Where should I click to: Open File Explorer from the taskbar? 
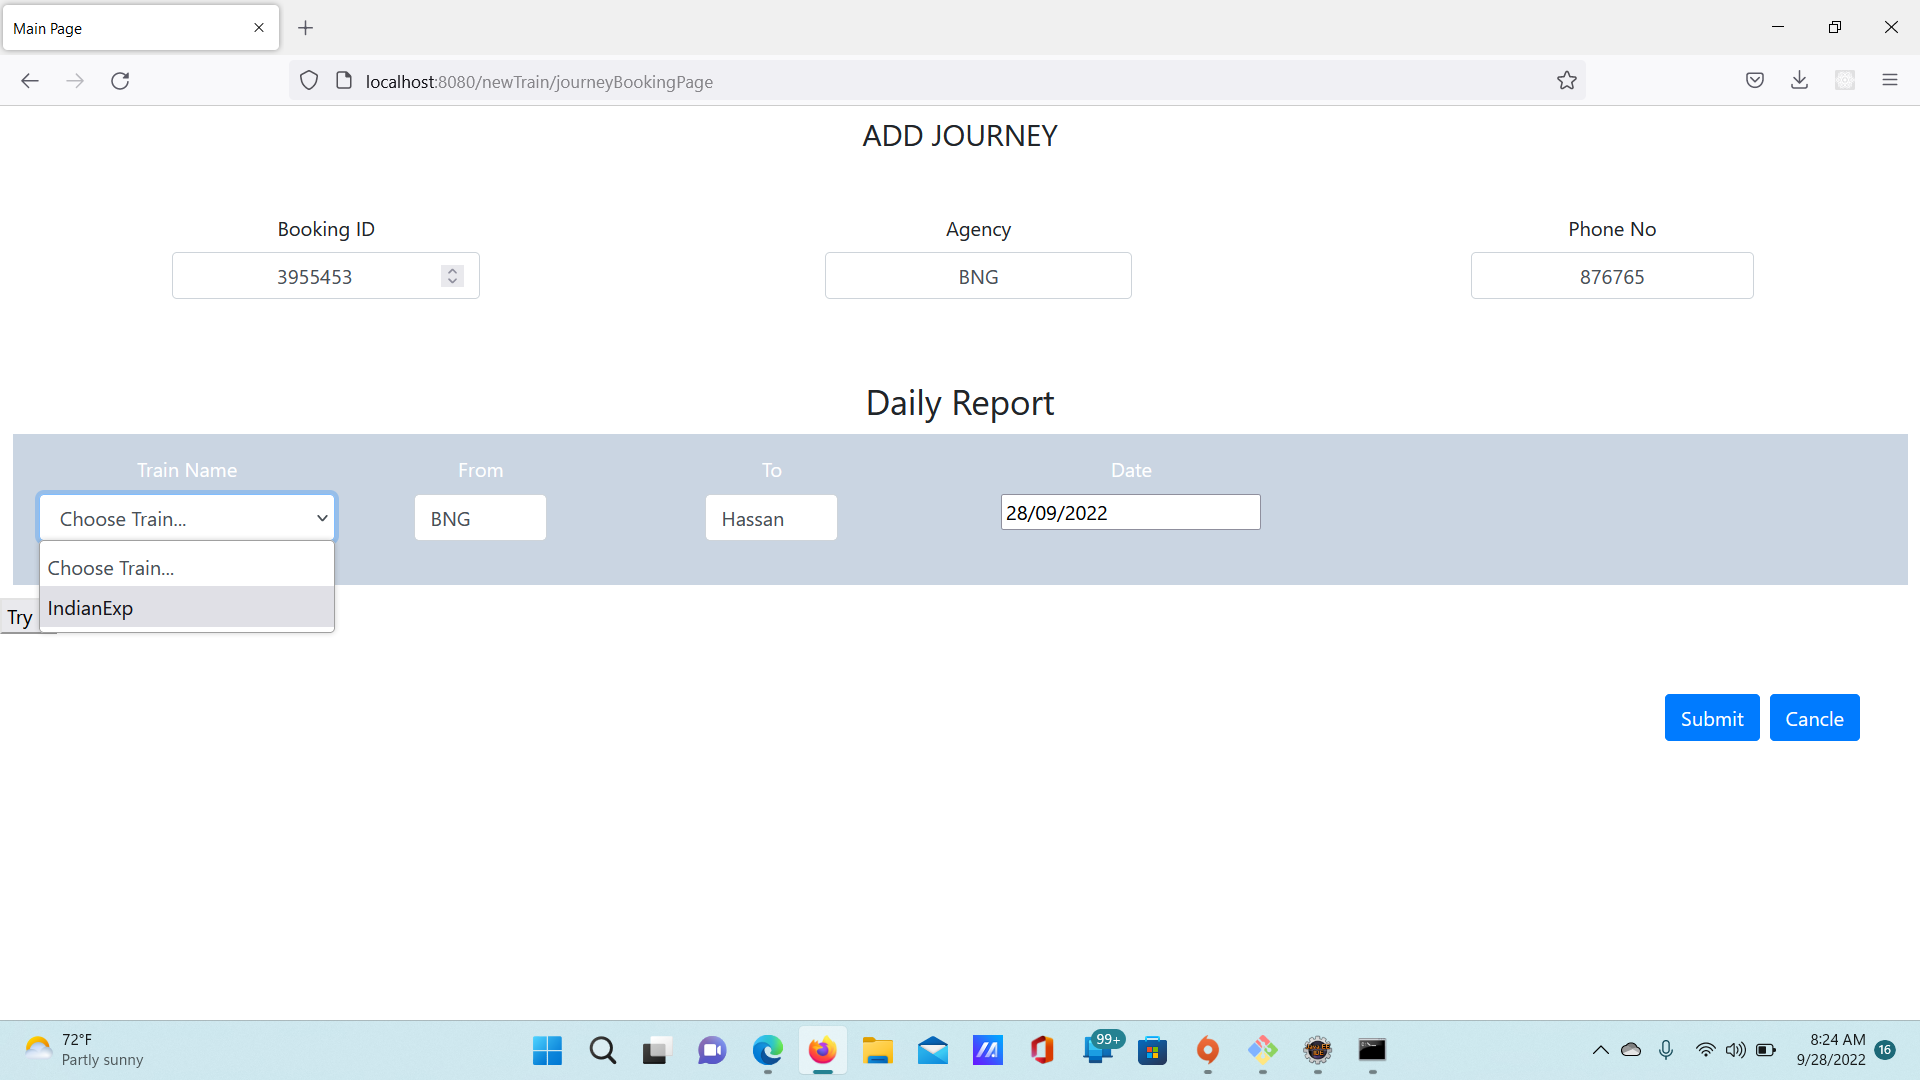[878, 1051]
